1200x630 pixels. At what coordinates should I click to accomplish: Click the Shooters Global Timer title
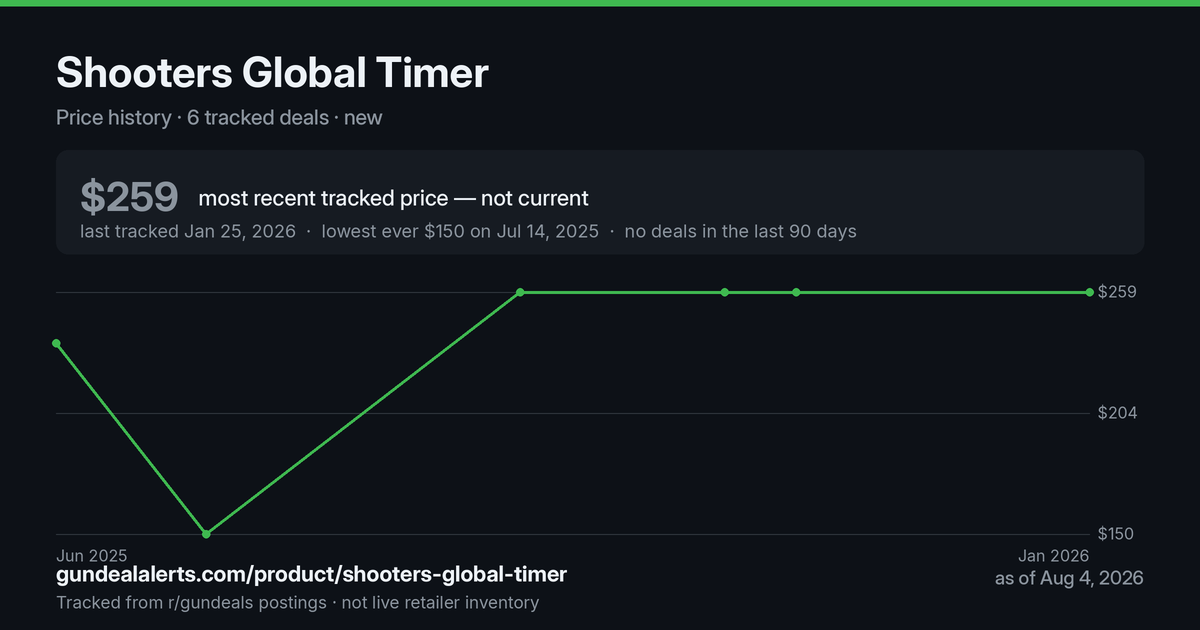pos(272,73)
